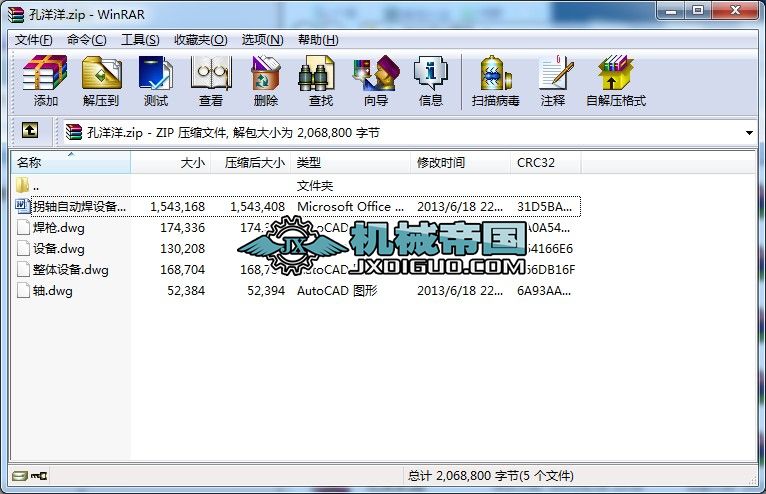Click the type 'AutoCAD 图形' for 轴.dwg
The height and width of the screenshot is (494, 766).
(x=337, y=291)
